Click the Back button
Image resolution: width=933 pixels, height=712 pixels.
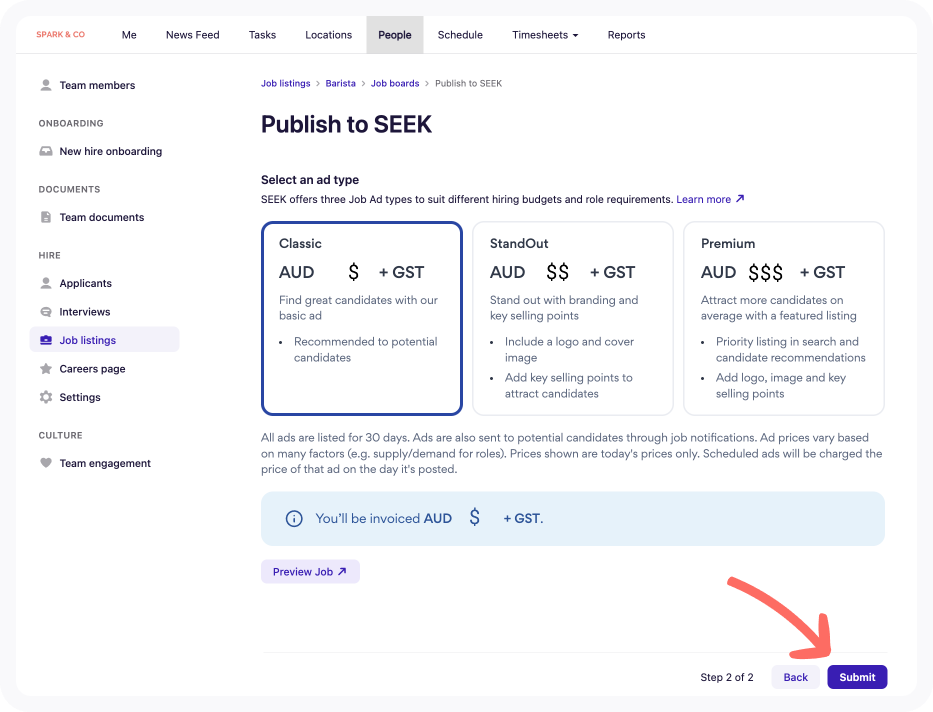pos(796,677)
